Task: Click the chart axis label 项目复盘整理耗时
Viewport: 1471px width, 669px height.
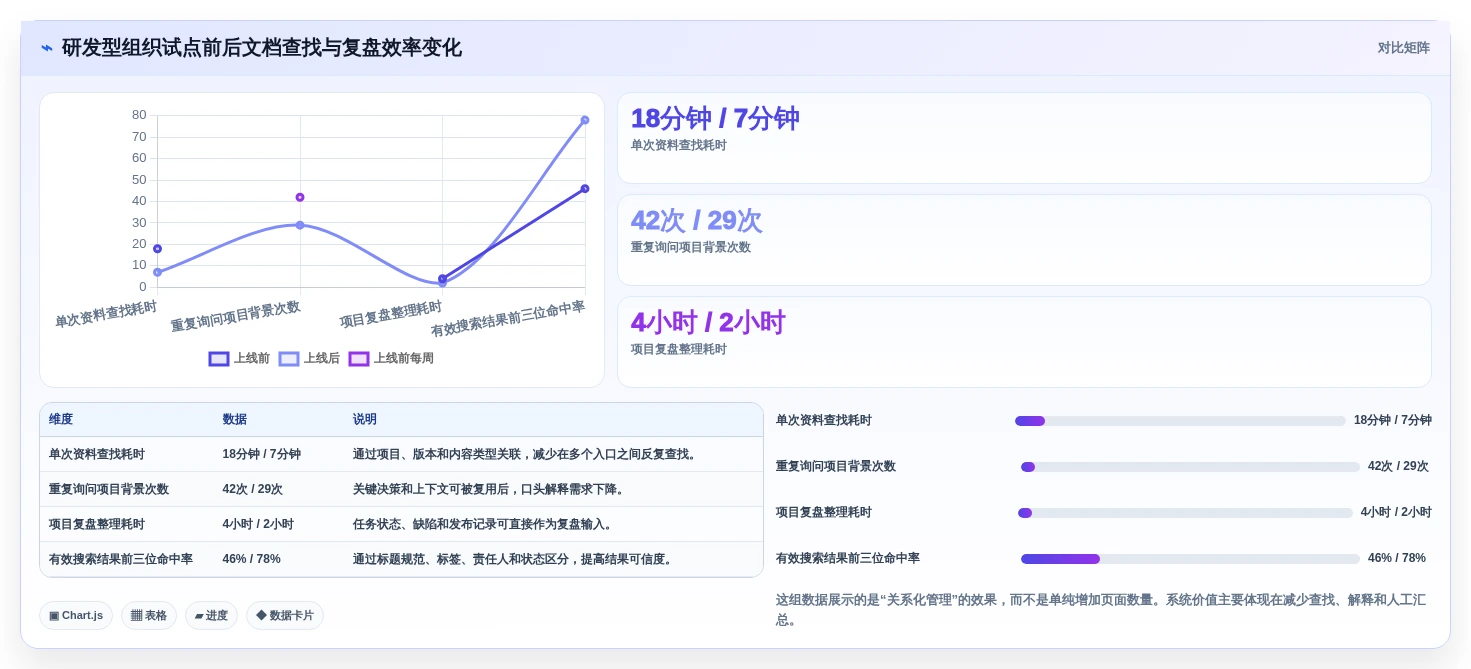Action: click(390, 315)
